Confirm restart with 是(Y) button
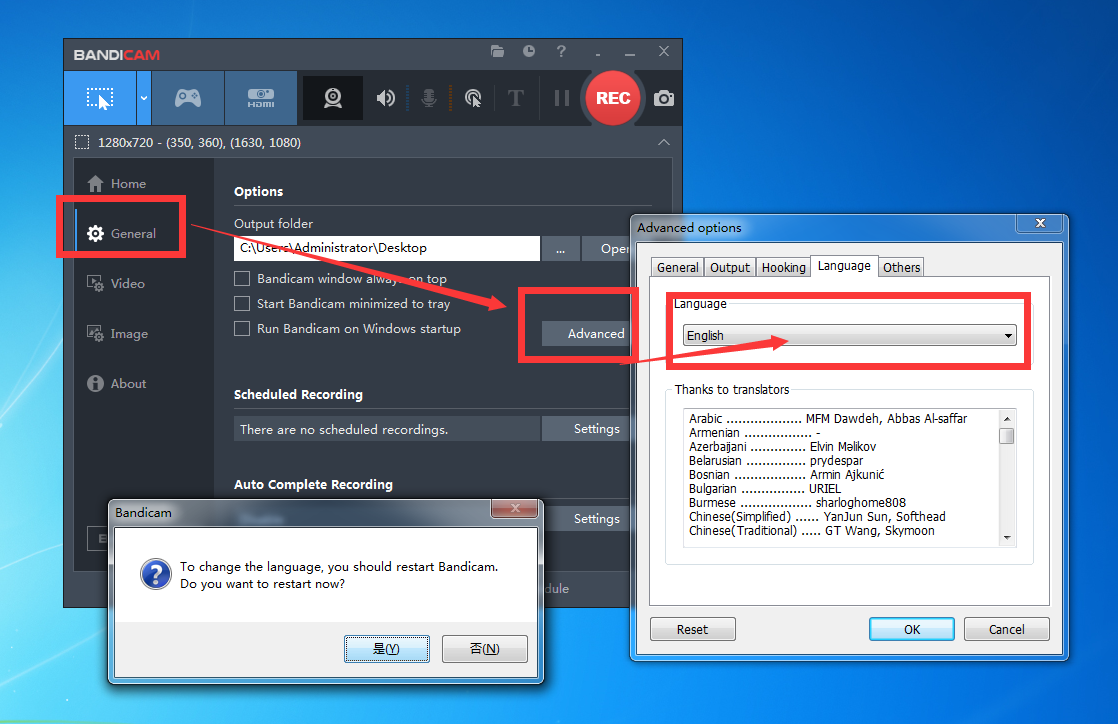 click(386, 649)
